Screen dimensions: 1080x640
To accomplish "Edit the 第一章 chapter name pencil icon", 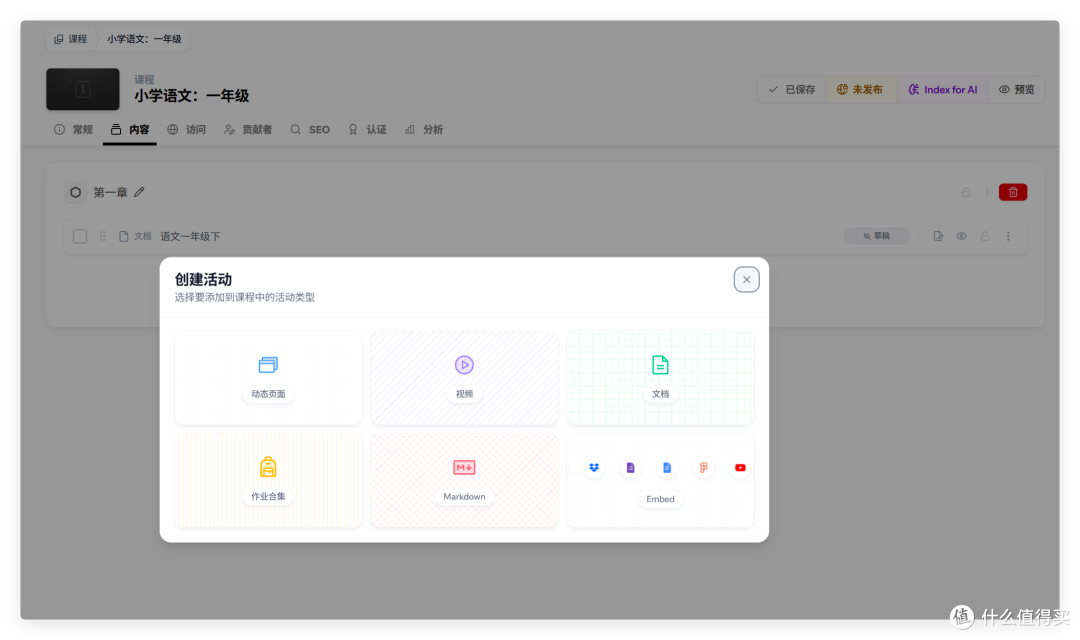I will (x=140, y=192).
